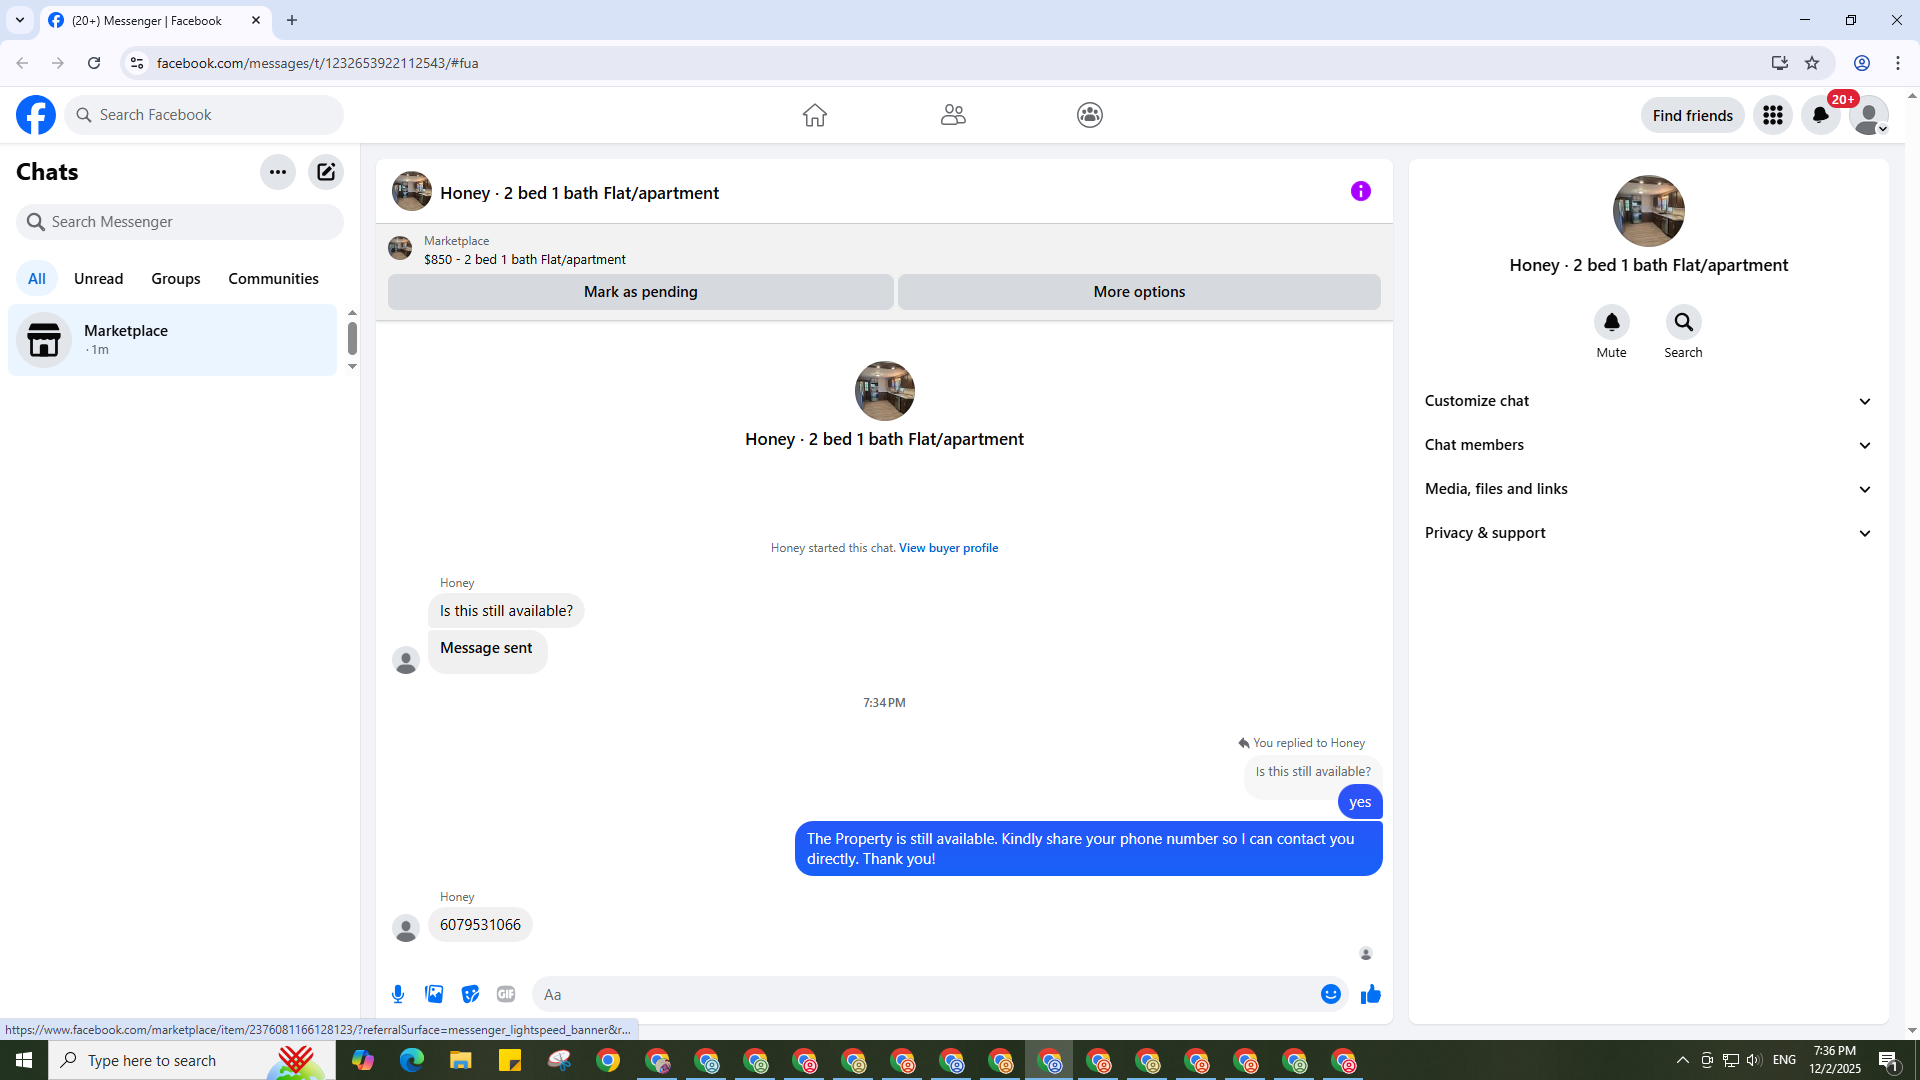
Task: Attach a photo using the image icon
Action: (434, 994)
